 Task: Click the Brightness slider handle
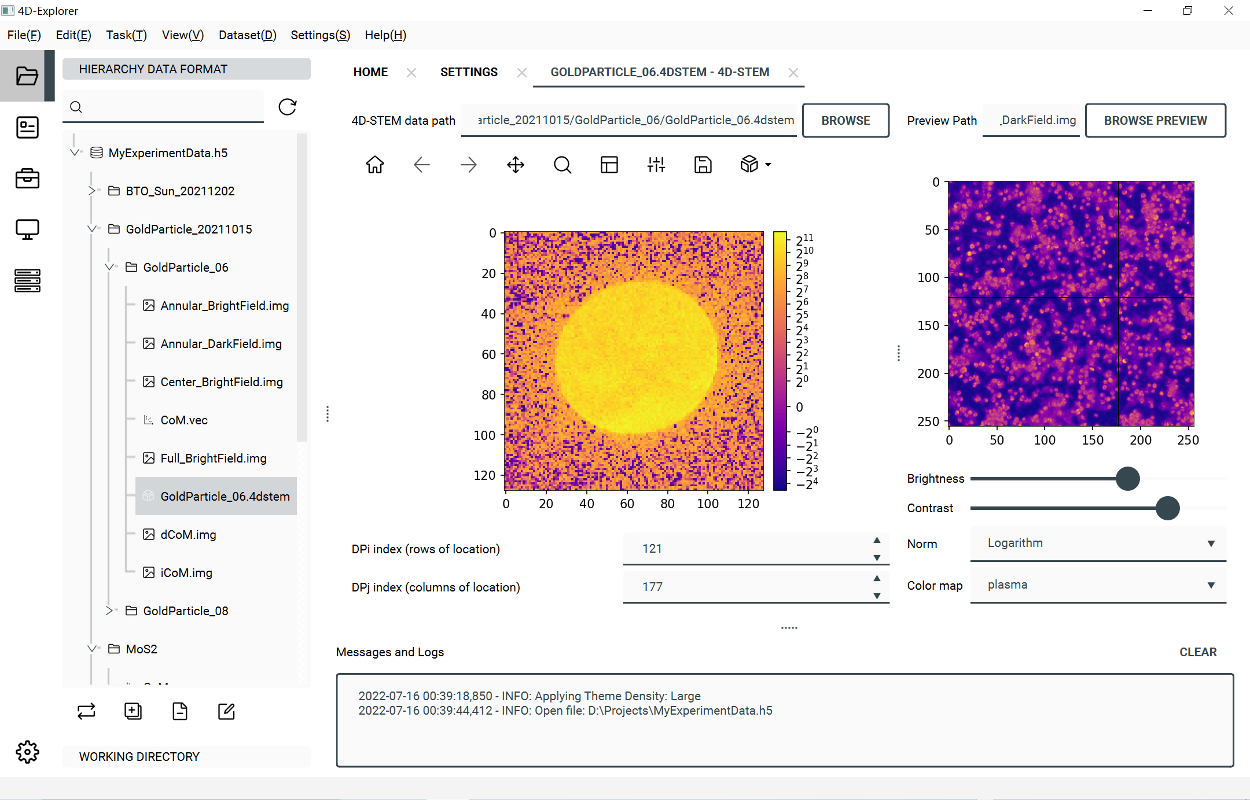coord(1127,479)
